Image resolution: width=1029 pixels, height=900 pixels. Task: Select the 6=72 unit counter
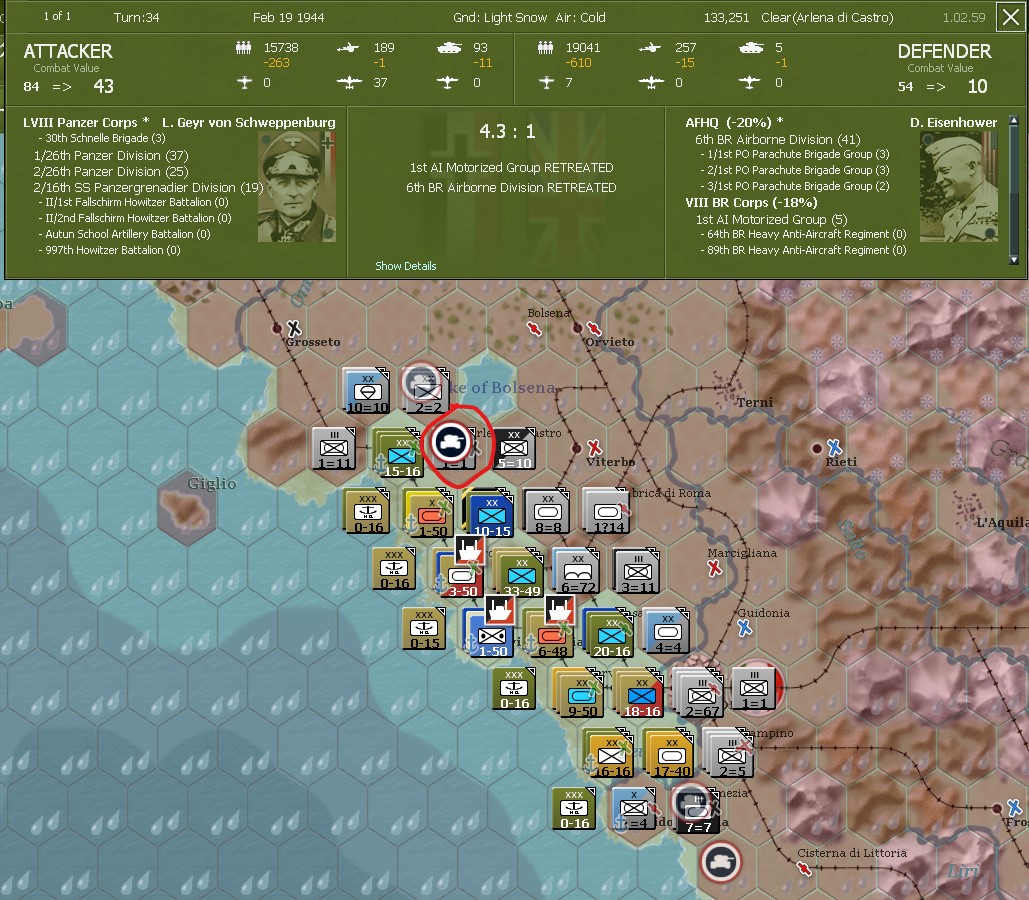[x=577, y=571]
